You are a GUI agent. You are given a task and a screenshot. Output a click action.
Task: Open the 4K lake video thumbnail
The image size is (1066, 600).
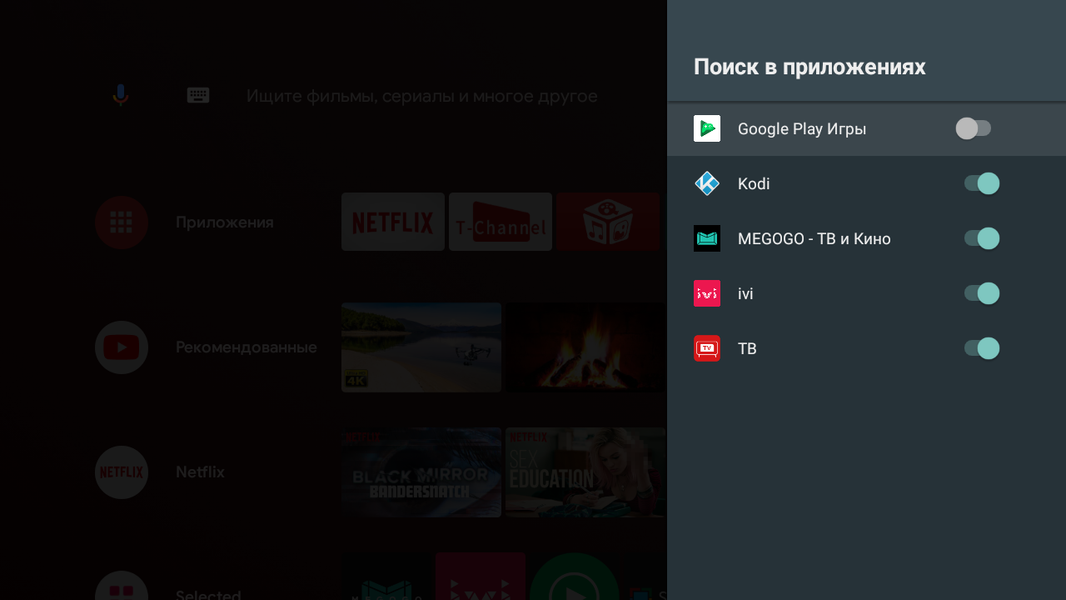pyautogui.click(x=422, y=347)
